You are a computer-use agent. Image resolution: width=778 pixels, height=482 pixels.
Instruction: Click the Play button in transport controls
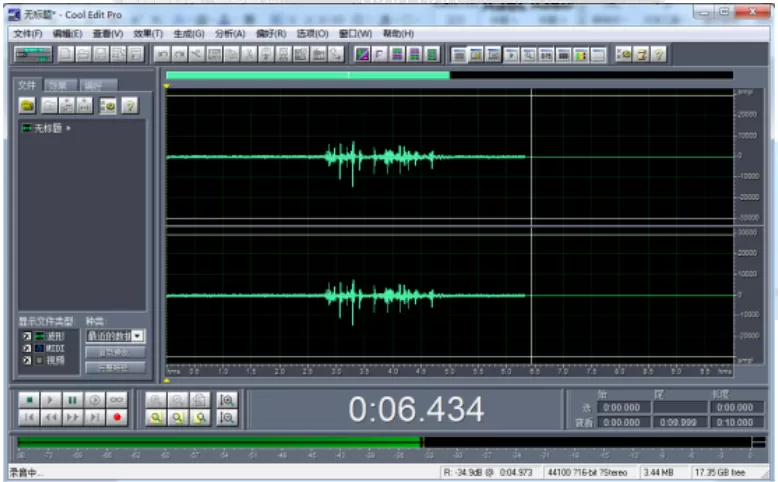point(50,400)
